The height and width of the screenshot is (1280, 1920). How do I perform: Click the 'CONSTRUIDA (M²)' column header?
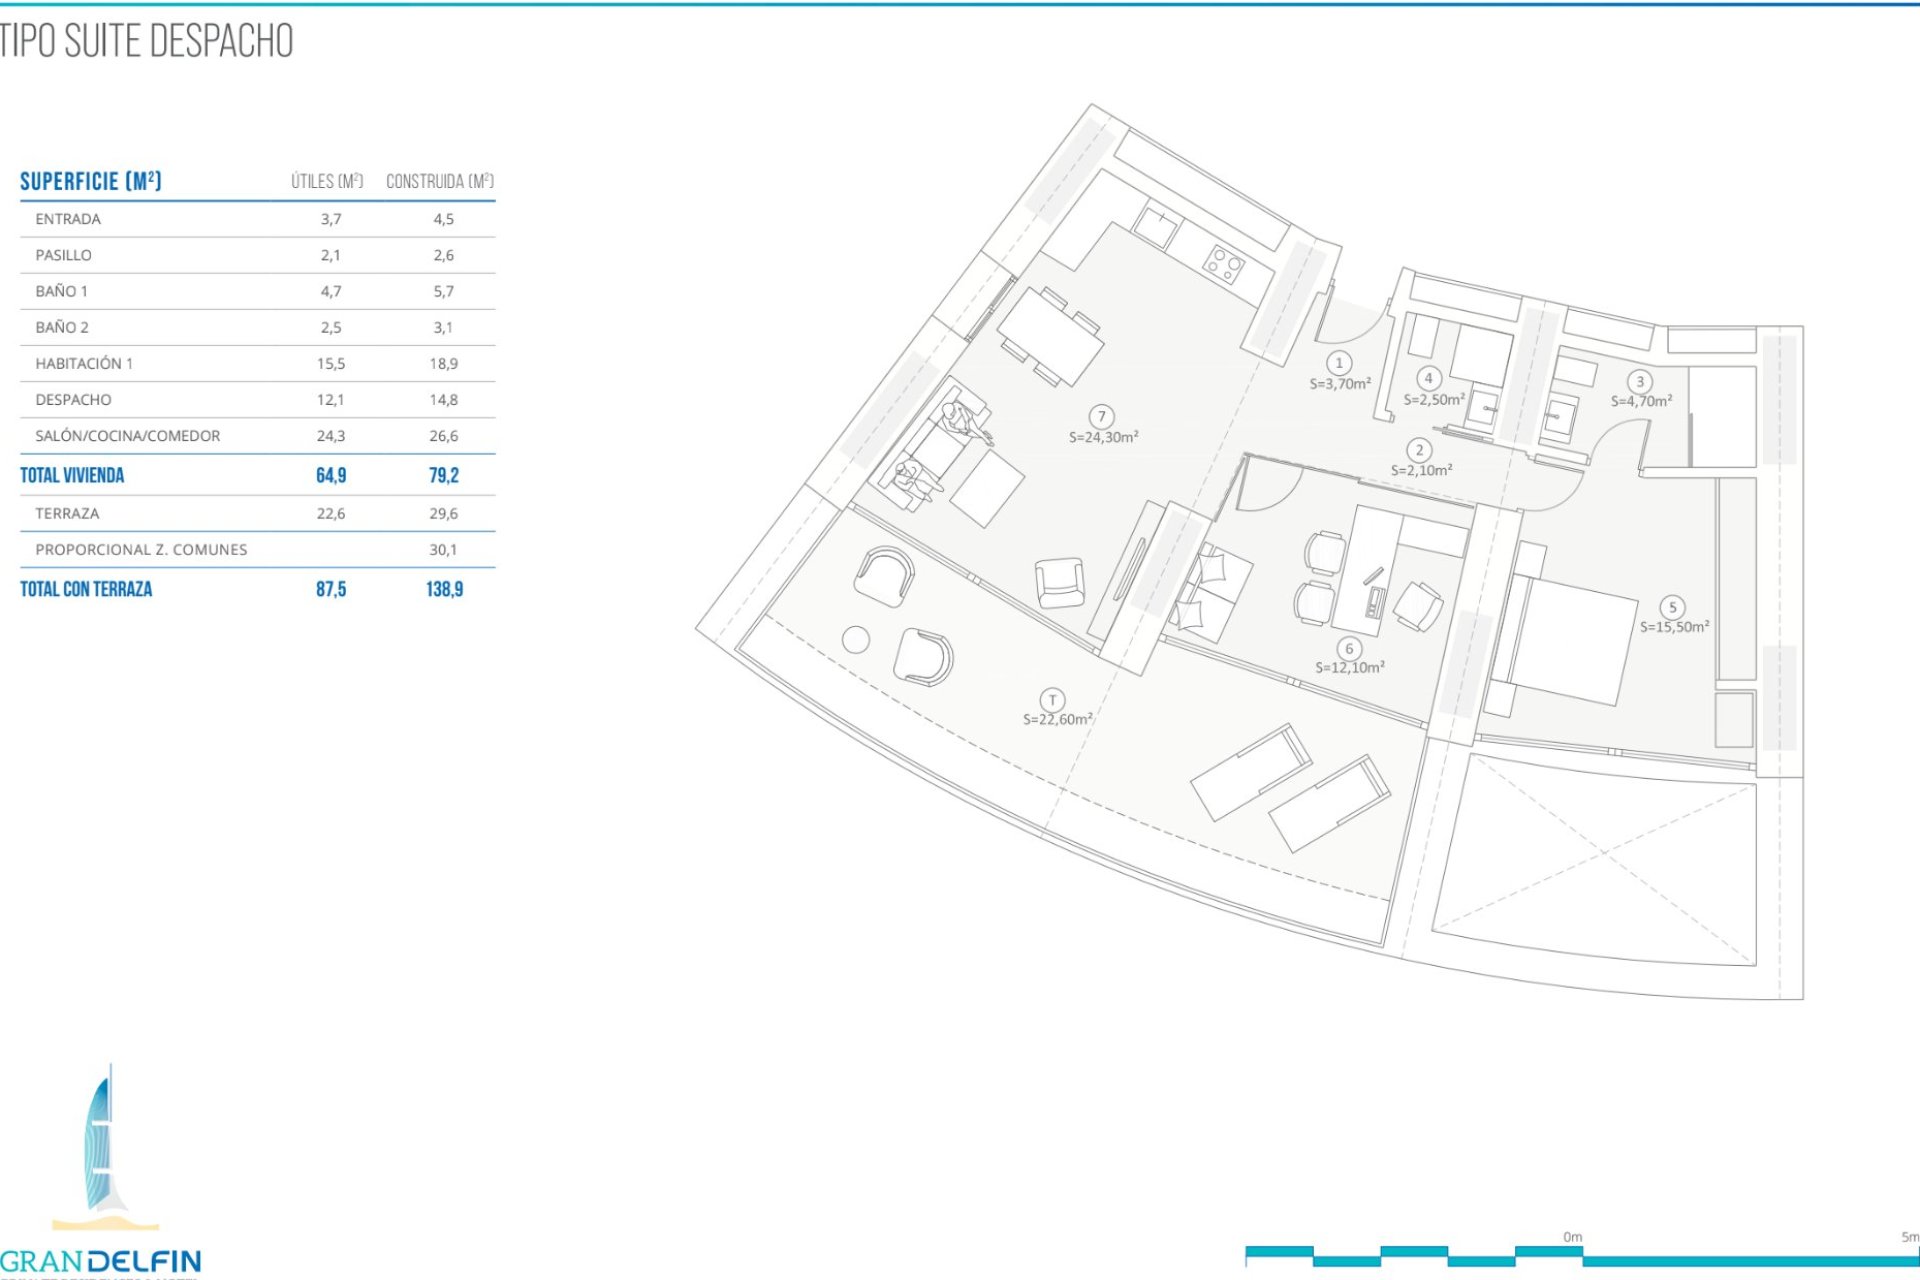pos(440,181)
